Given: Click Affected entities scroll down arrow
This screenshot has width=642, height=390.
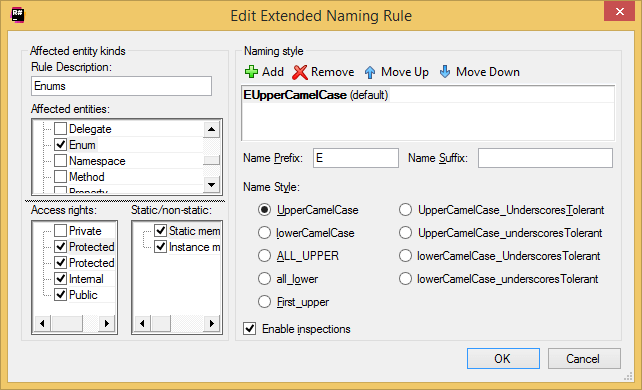Looking at the screenshot, I should point(211,185).
